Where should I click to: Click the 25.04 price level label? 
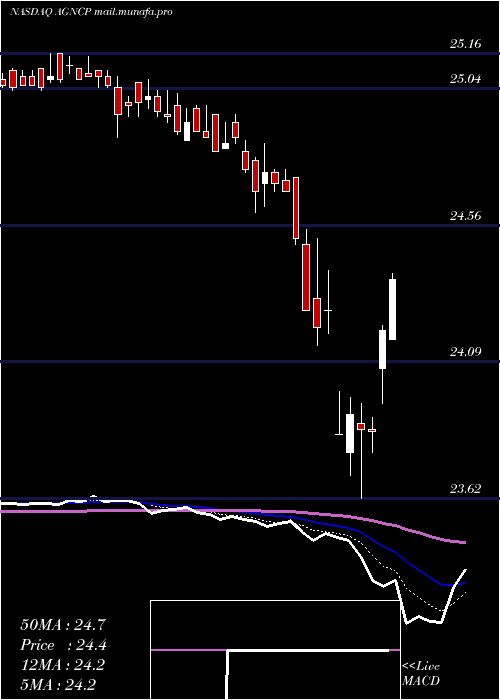pyautogui.click(x=466, y=79)
